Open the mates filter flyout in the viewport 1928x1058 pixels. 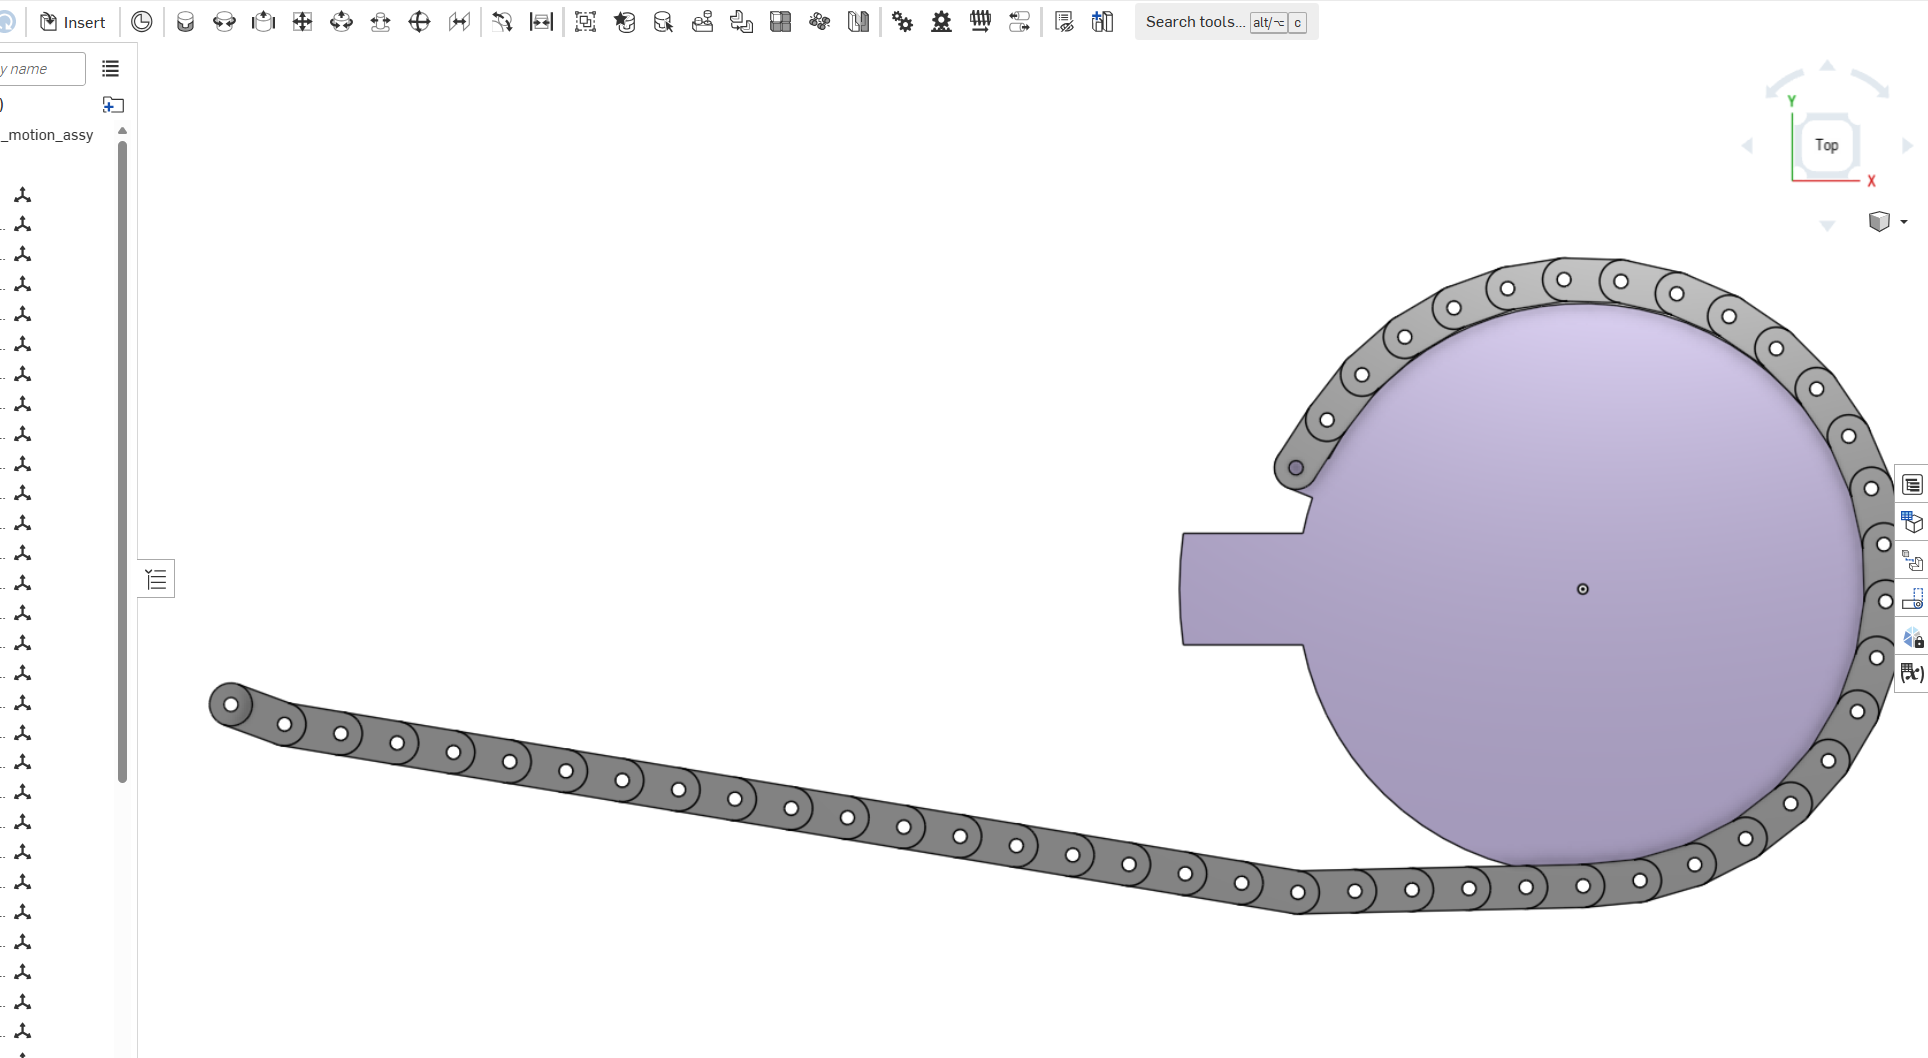coord(156,578)
